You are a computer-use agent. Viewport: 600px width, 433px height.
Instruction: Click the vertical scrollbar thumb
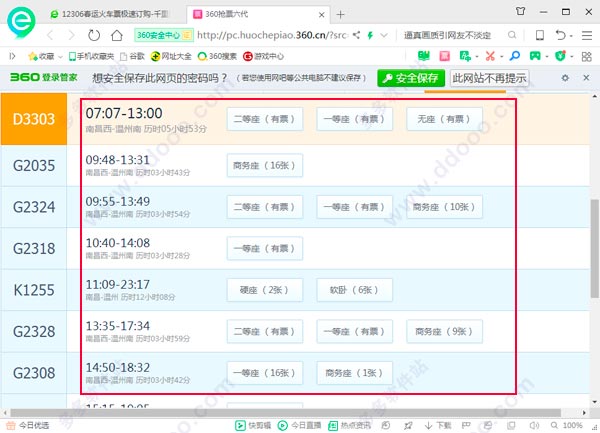tap(595, 248)
